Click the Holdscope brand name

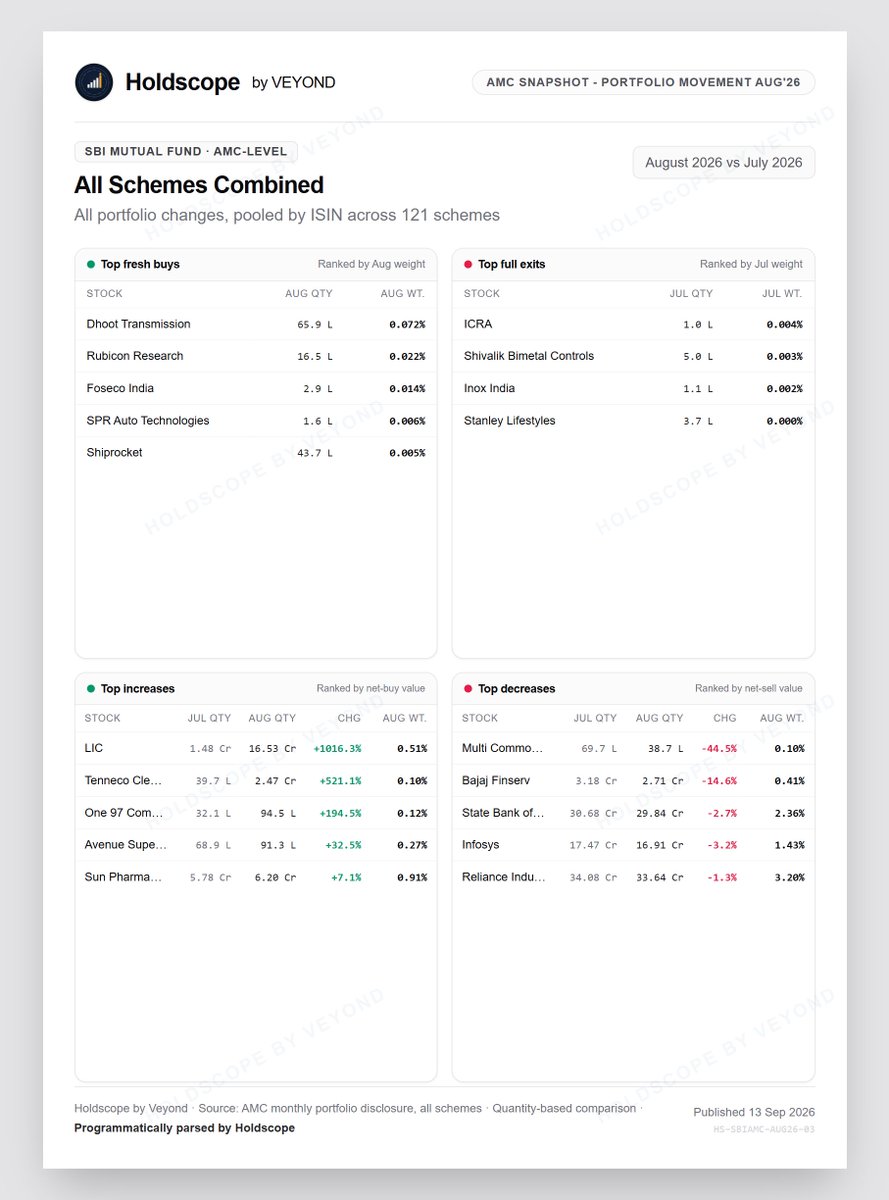click(183, 82)
